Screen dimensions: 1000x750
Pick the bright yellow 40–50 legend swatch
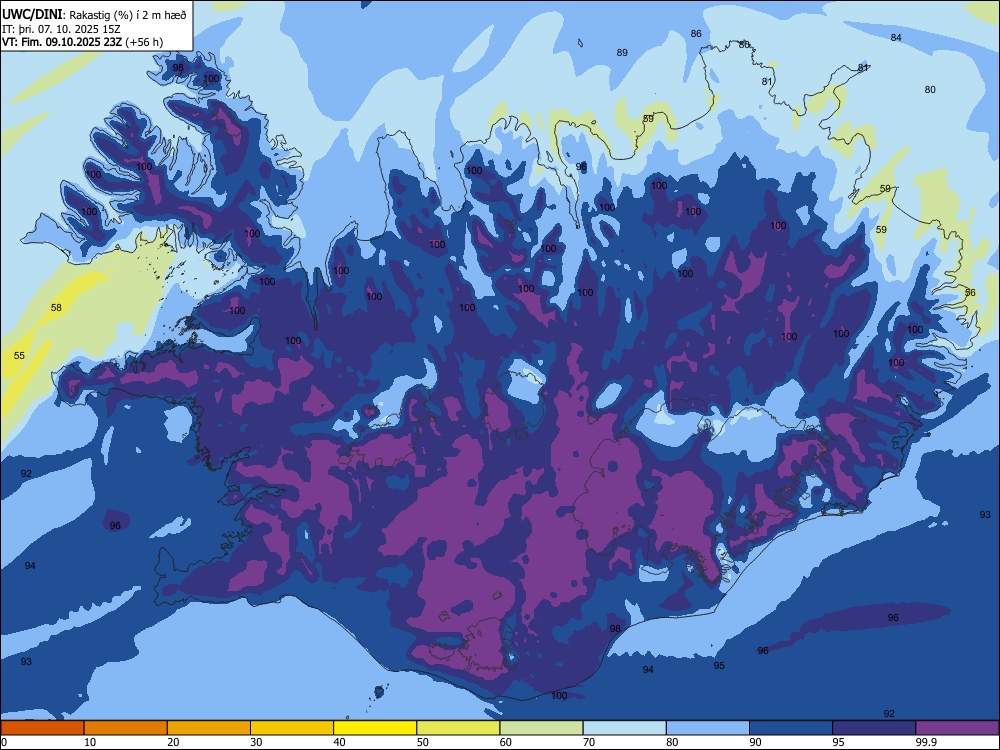pyautogui.click(x=375, y=728)
